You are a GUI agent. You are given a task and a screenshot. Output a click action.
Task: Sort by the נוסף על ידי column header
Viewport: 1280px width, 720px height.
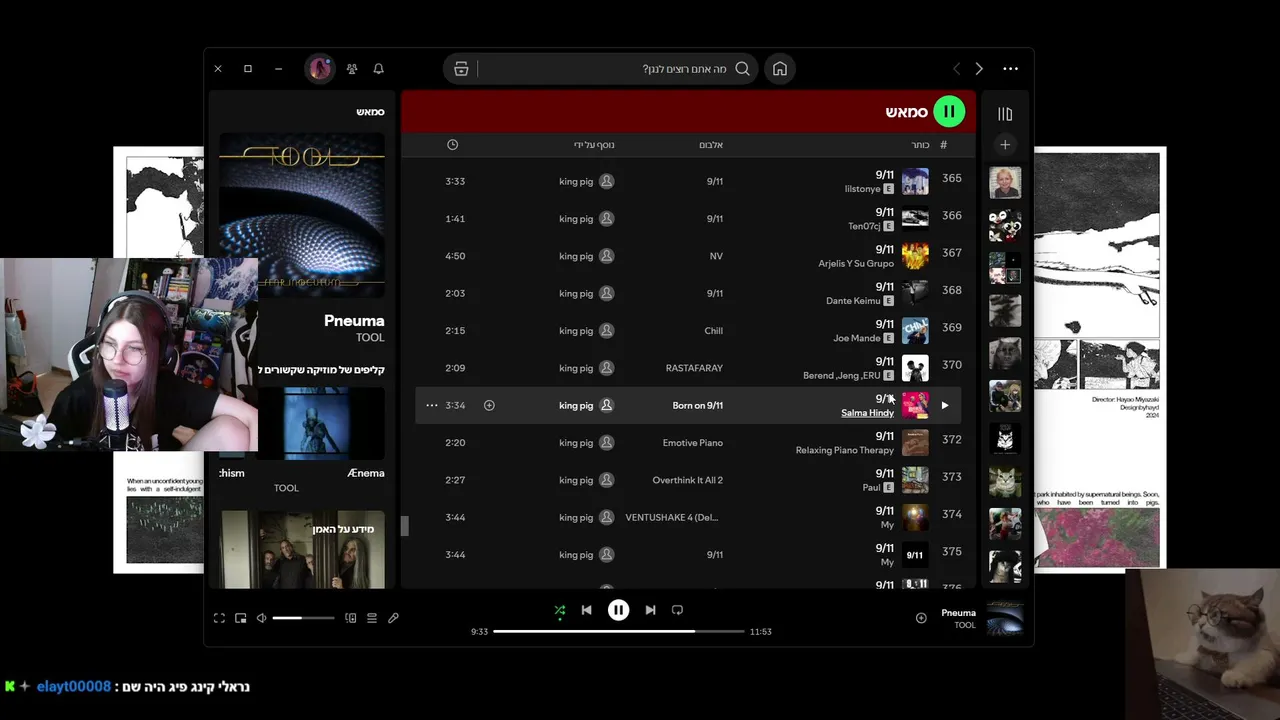coord(594,145)
